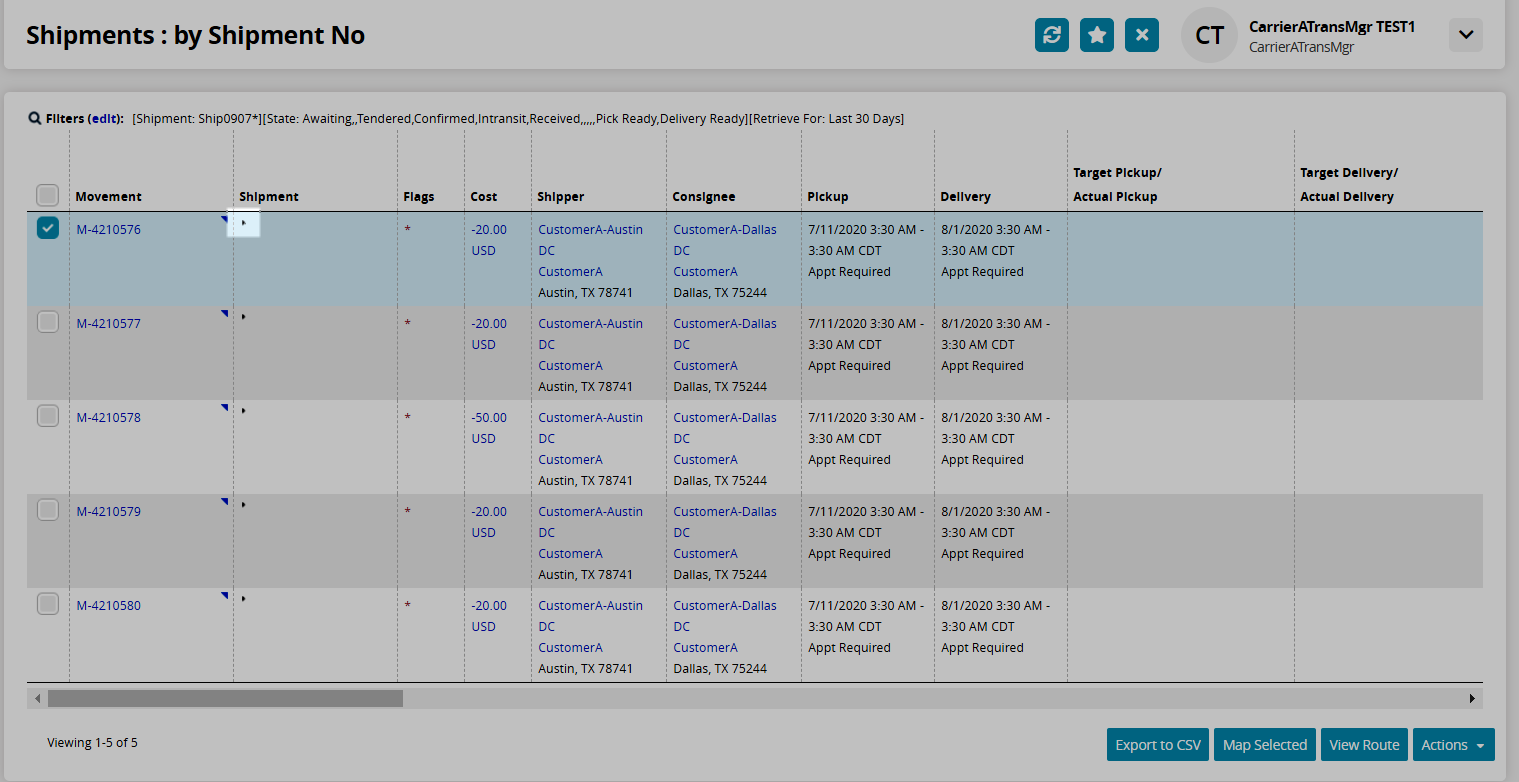Click the left arrow of horizontal scrollbar
Viewport: 1519px width, 782px height.
pos(38,698)
